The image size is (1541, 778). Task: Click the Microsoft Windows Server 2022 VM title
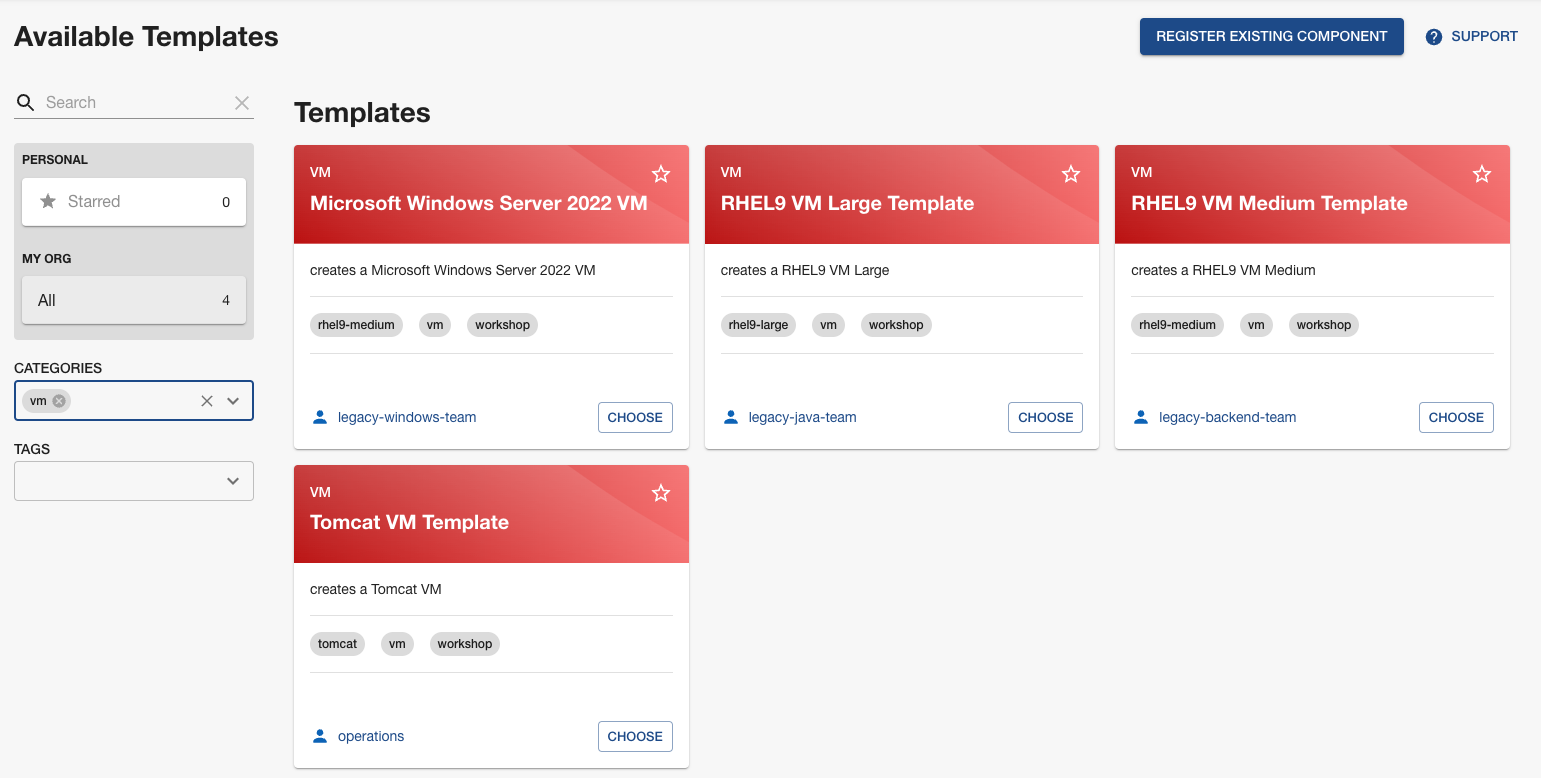479,203
